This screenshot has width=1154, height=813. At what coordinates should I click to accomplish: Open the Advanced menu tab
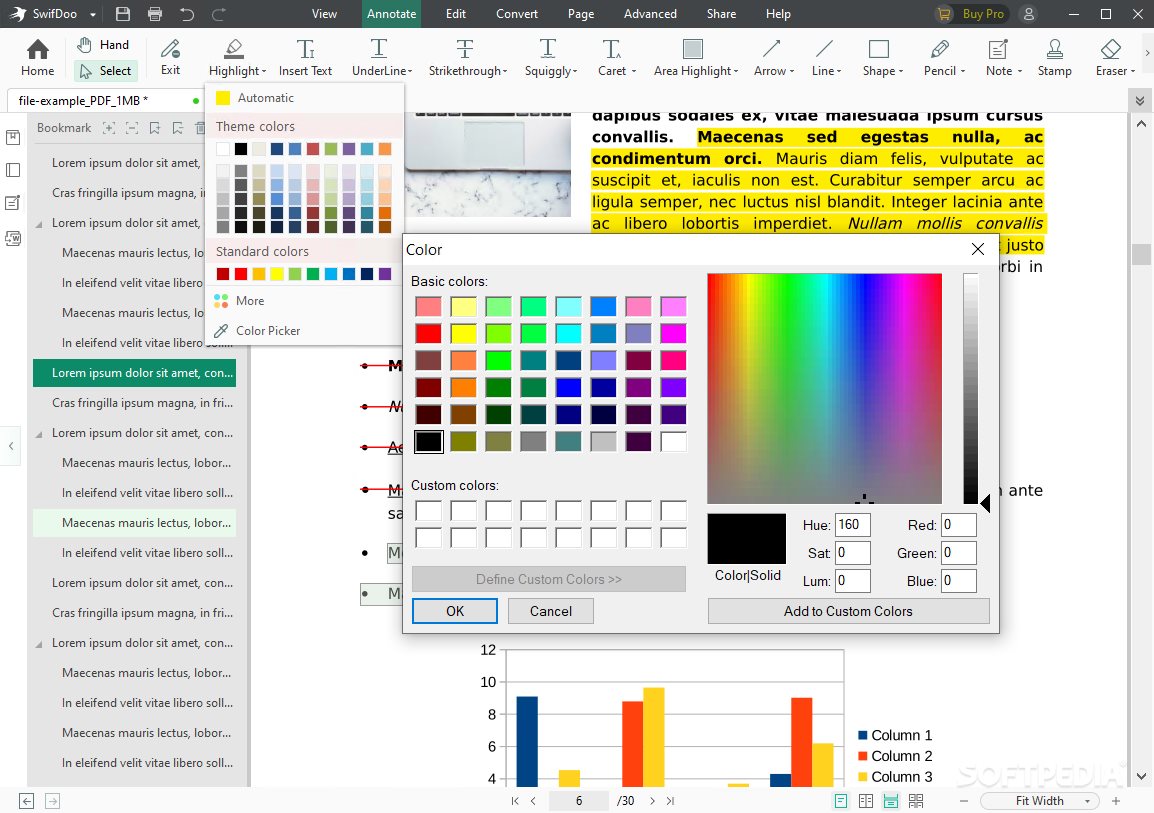[x=650, y=13]
